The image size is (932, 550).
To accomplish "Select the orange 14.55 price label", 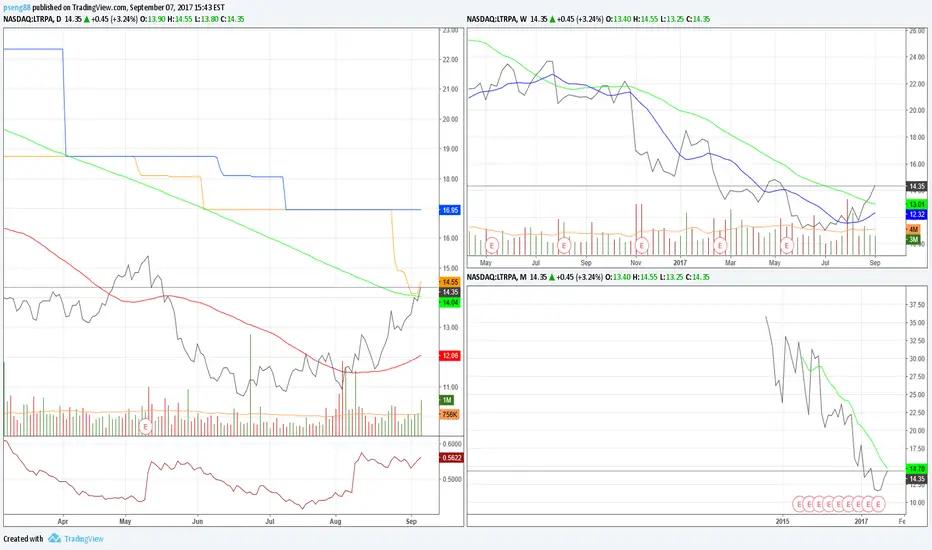I will [449, 282].
